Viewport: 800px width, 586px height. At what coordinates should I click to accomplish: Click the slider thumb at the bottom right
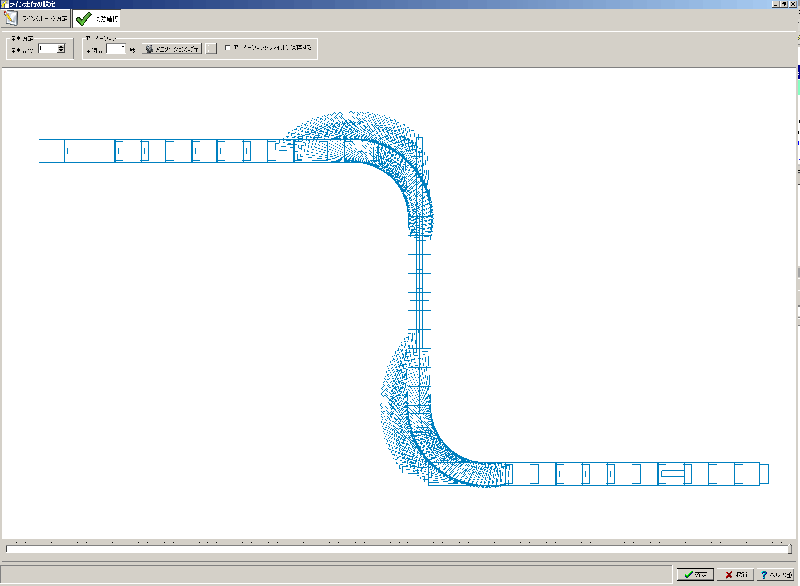click(790, 549)
